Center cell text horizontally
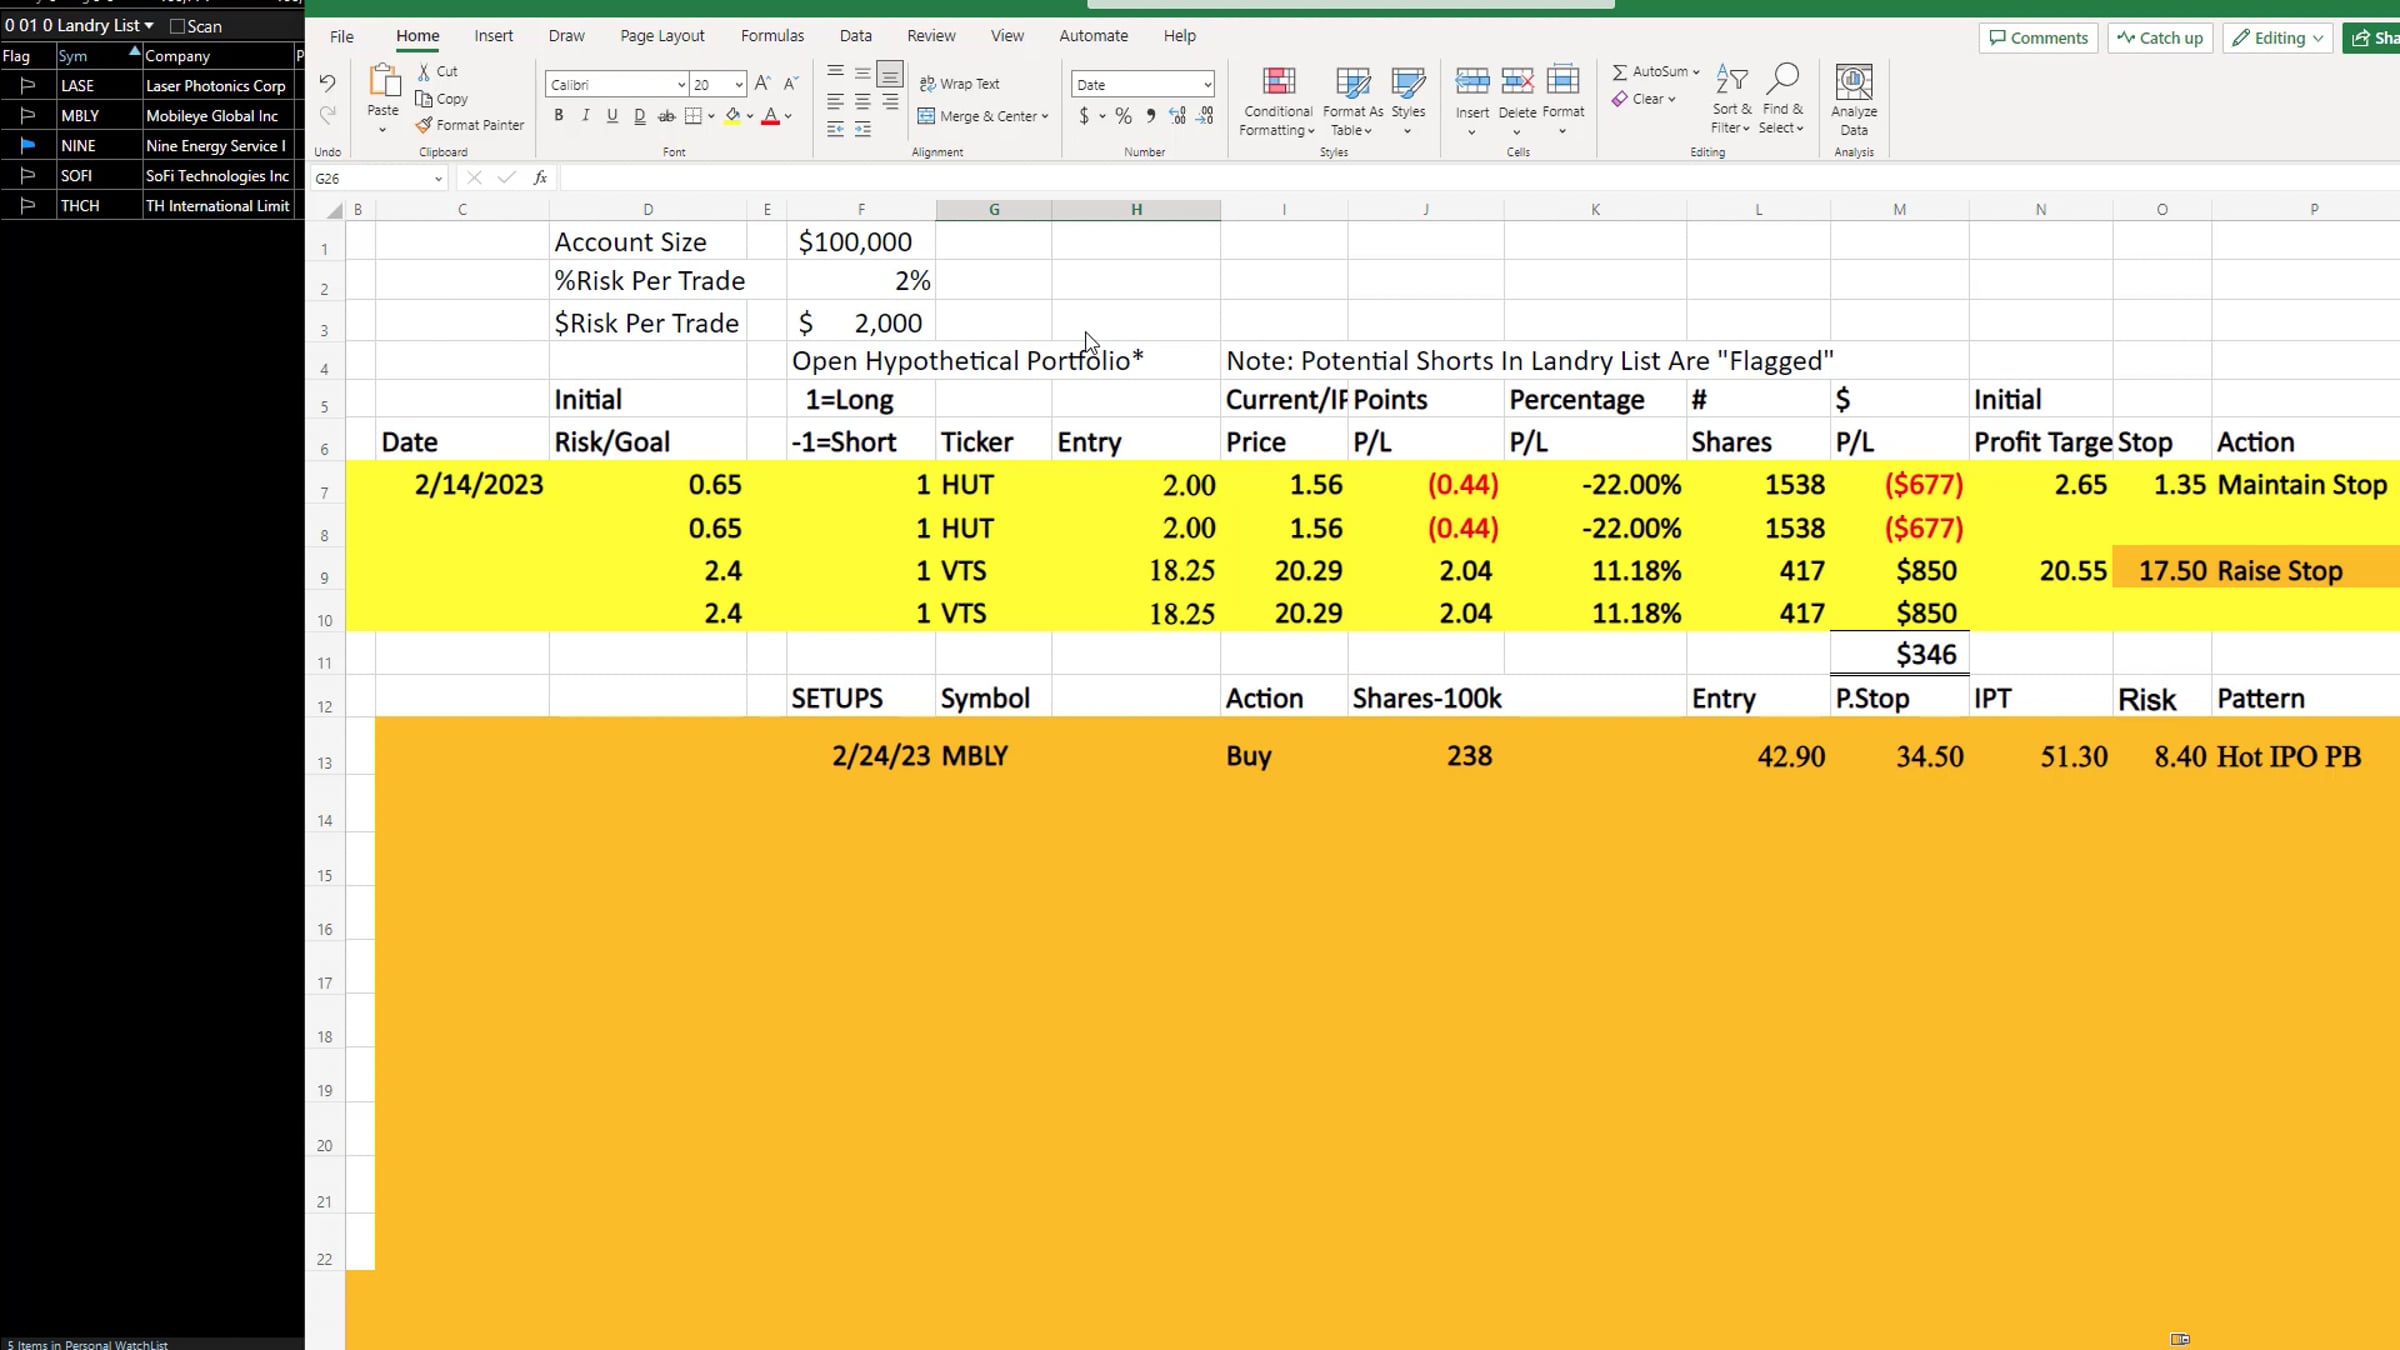2400x1350 pixels. click(862, 102)
